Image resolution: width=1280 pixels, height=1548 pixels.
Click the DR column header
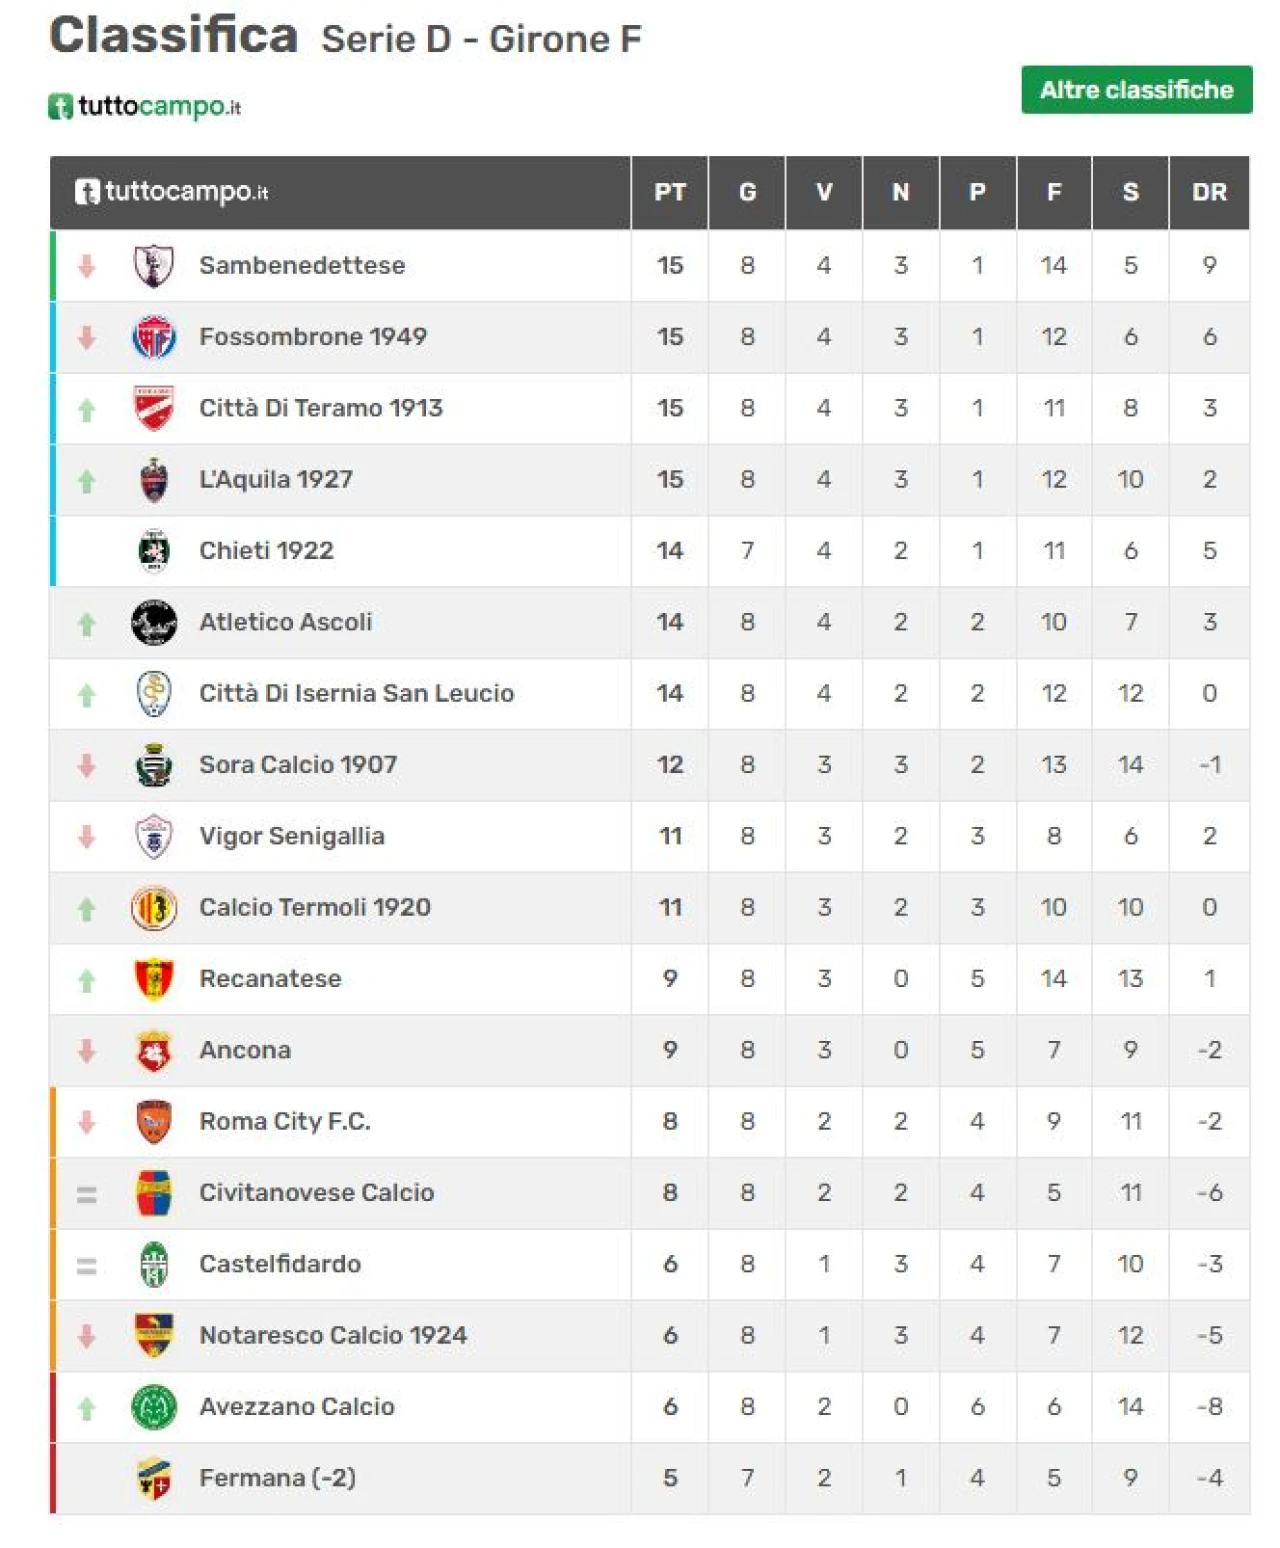pyautogui.click(x=1209, y=192)
